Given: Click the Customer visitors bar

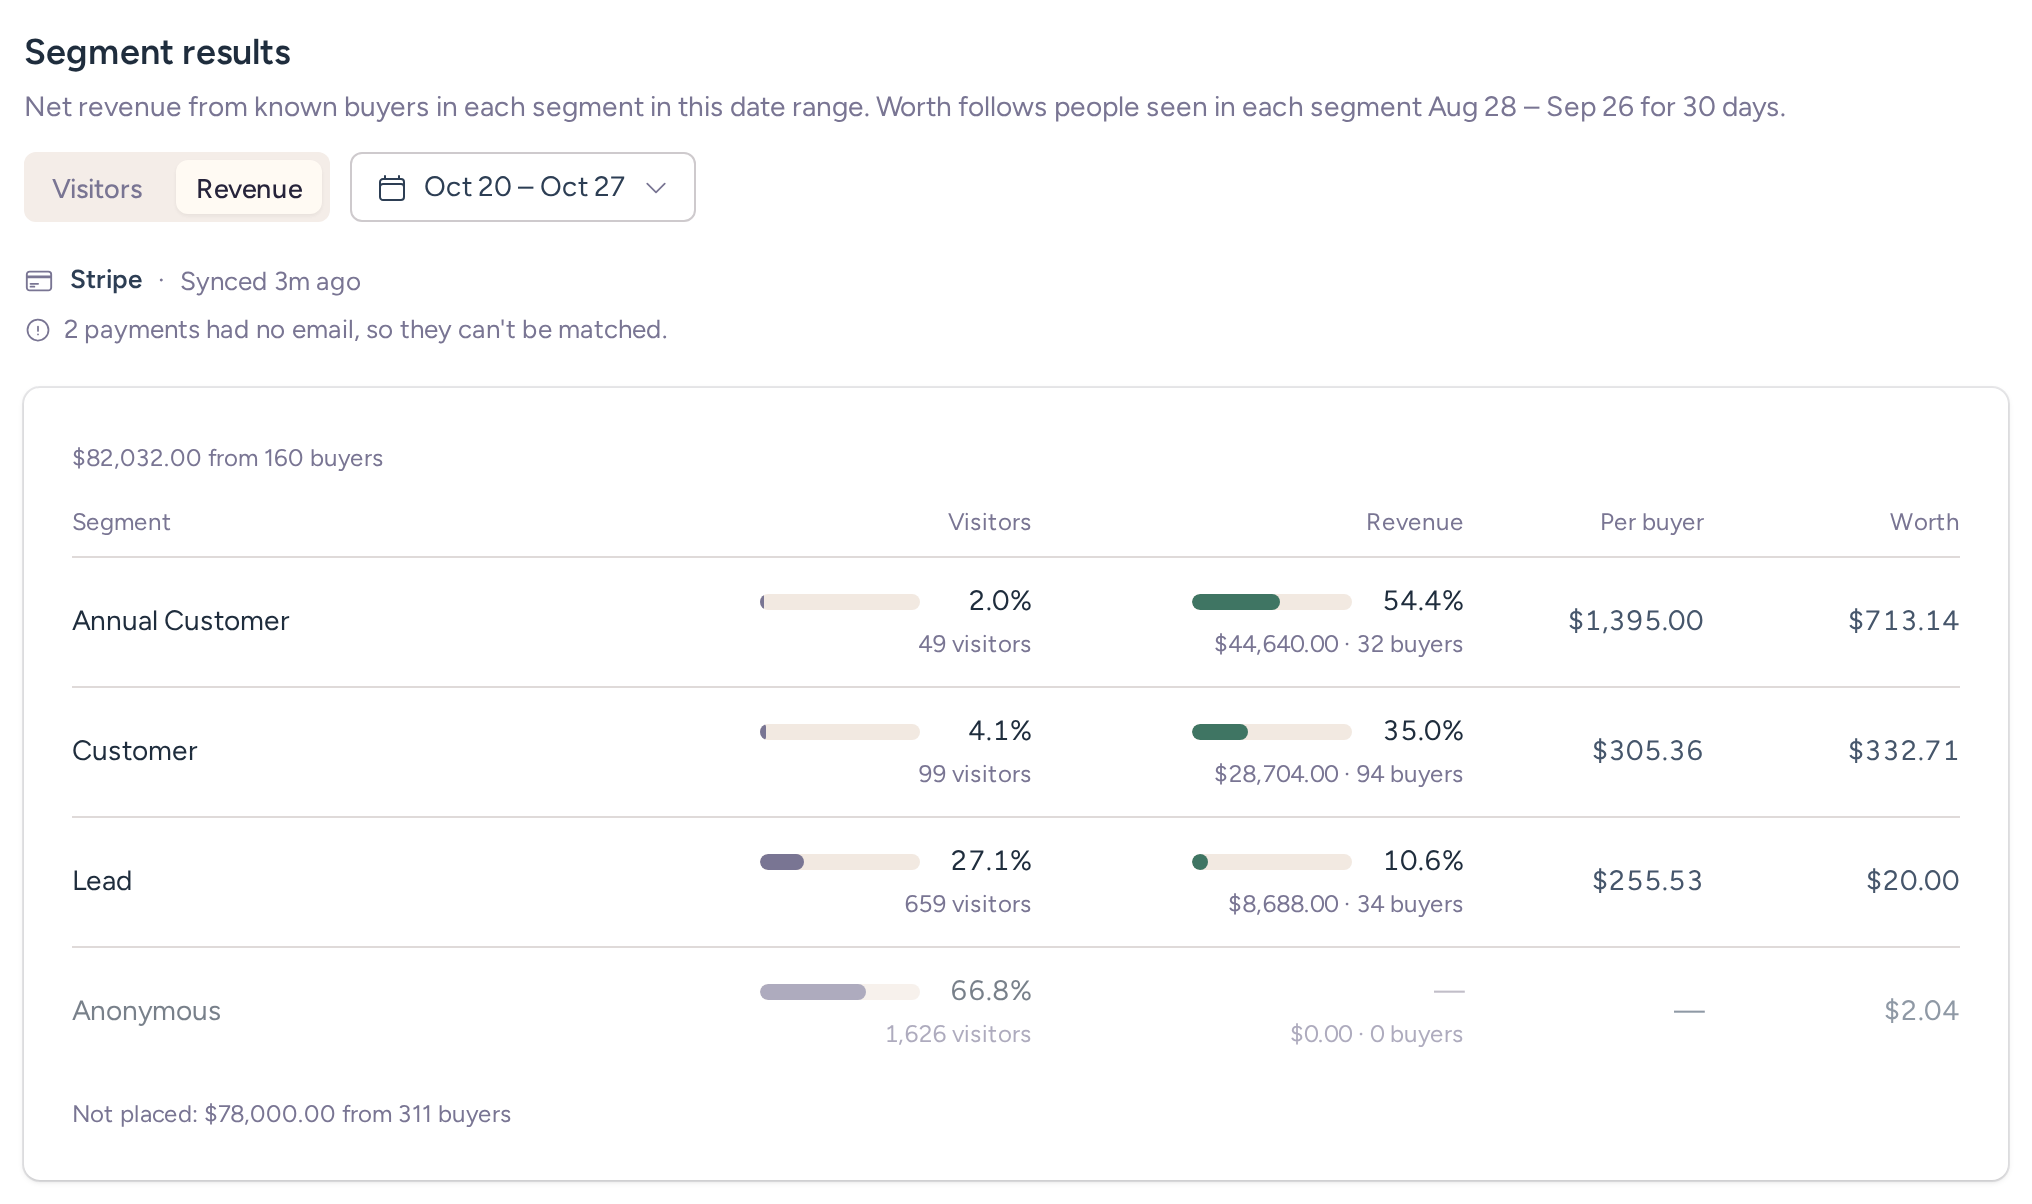Looking at the screenshot, I should point(840,732).
